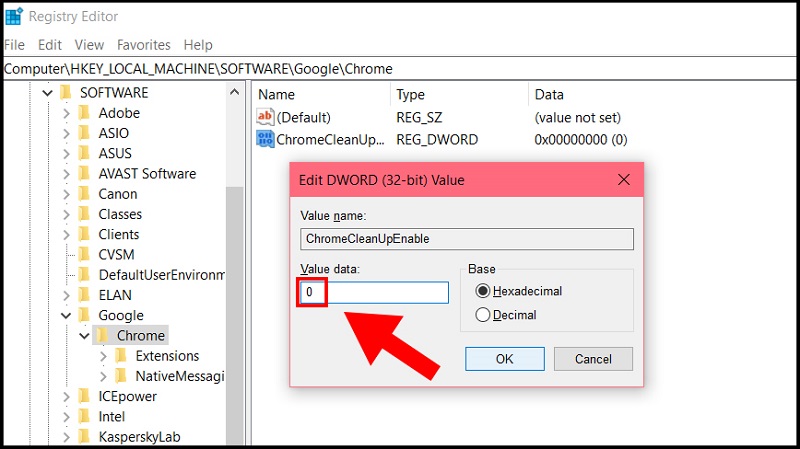Select the Adobe folder icon

(85, 113)
